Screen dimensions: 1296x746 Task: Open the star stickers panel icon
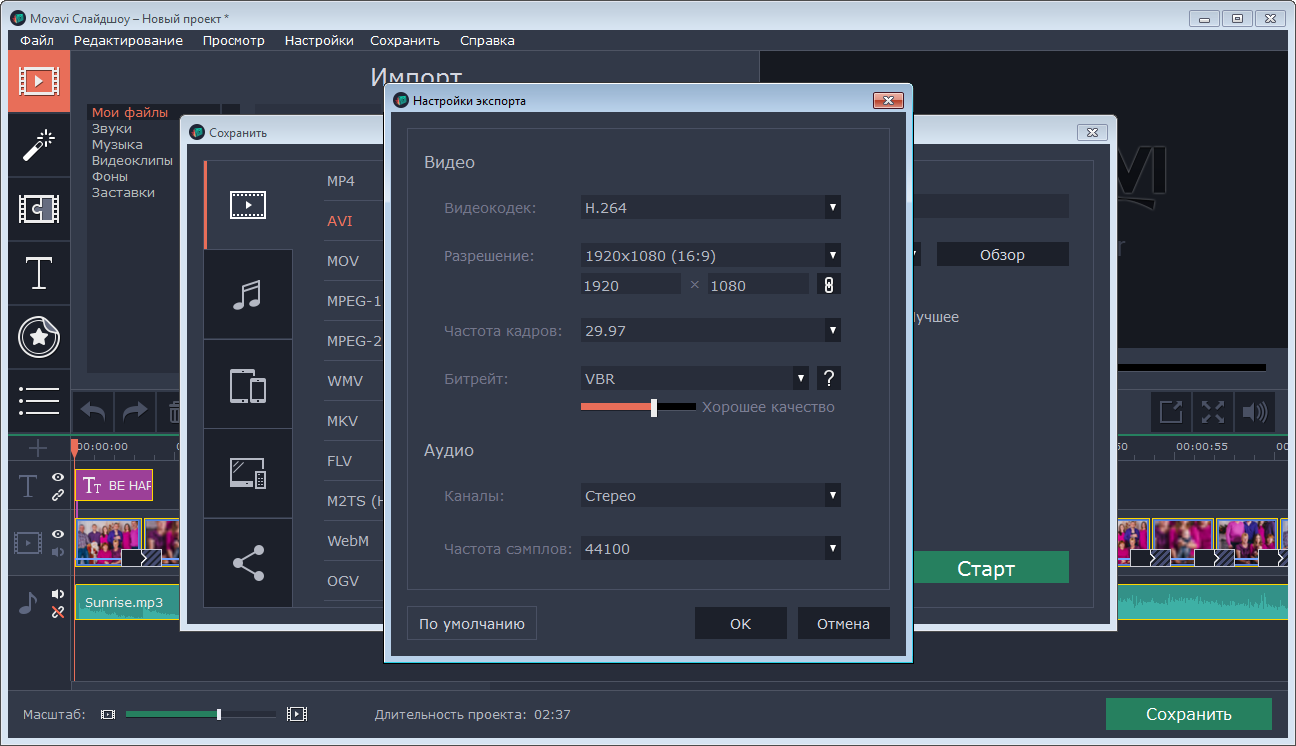click(x=39, y=338)
